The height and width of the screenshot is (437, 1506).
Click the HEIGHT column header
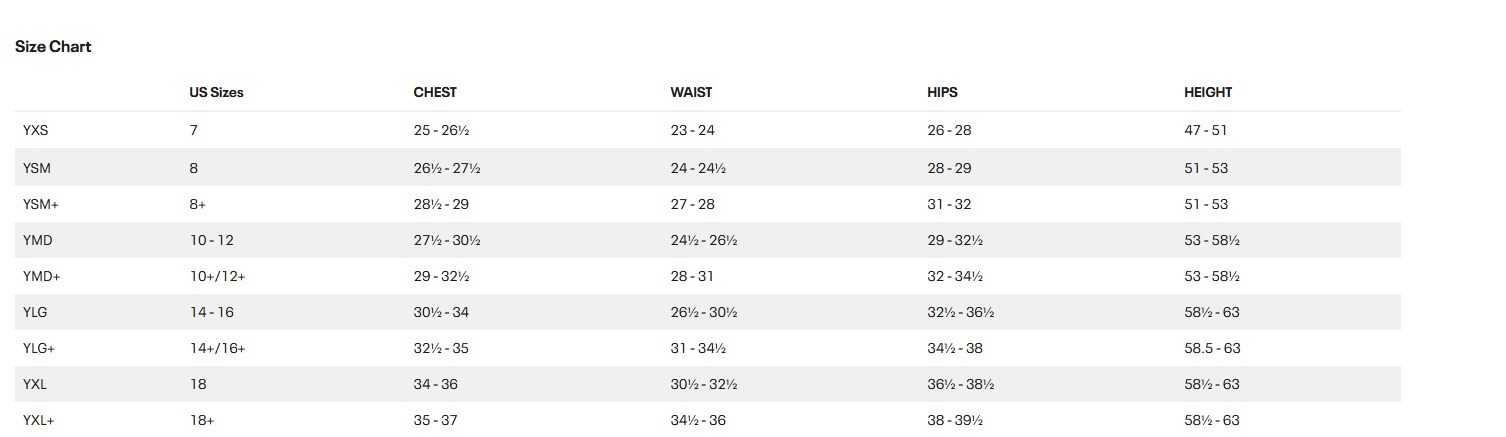[x=1208, y=92]
